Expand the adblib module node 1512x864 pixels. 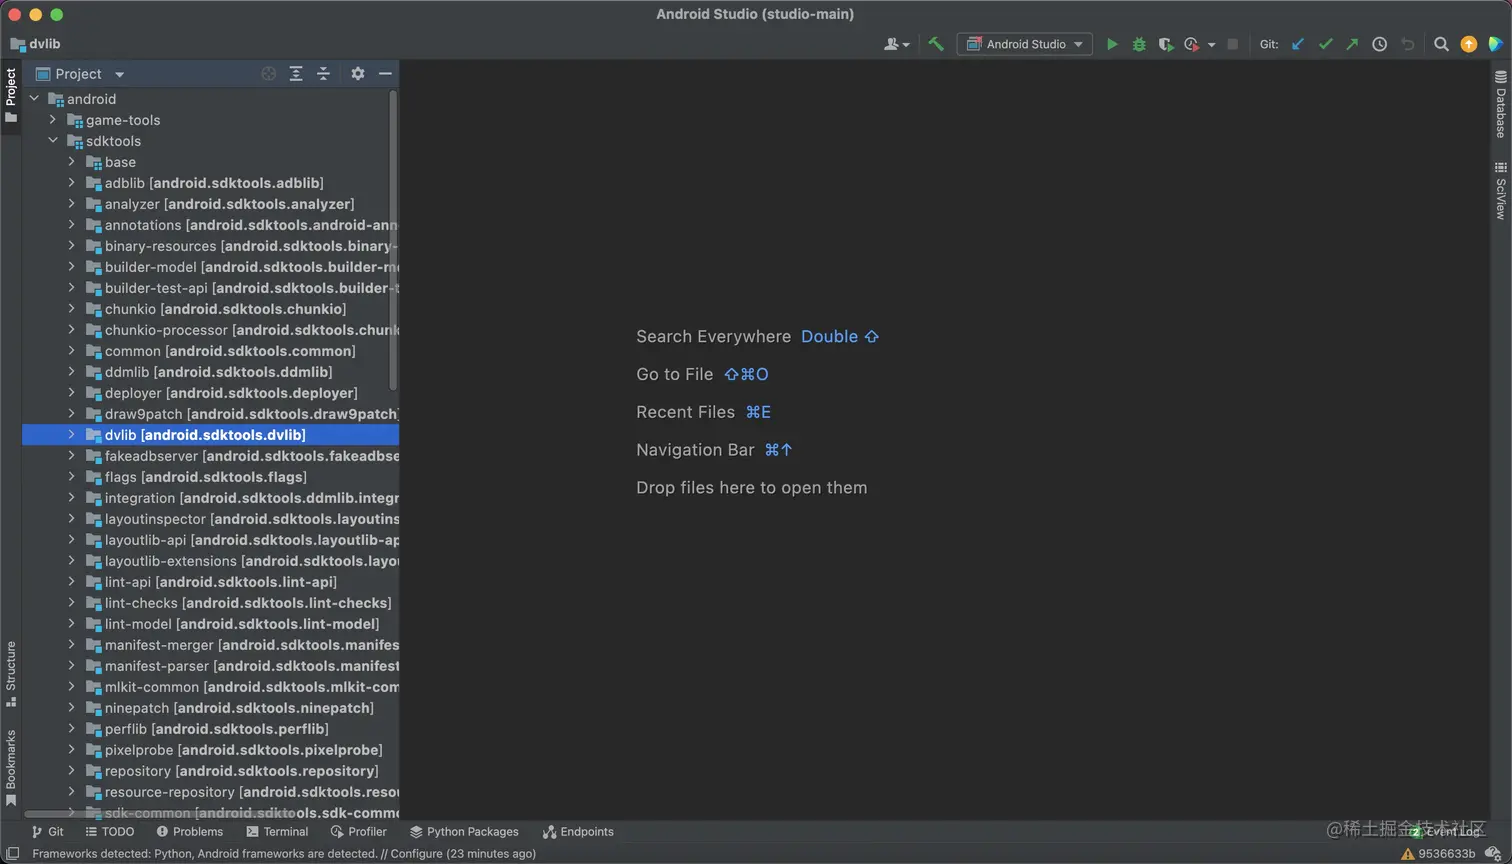click(72, 183)
